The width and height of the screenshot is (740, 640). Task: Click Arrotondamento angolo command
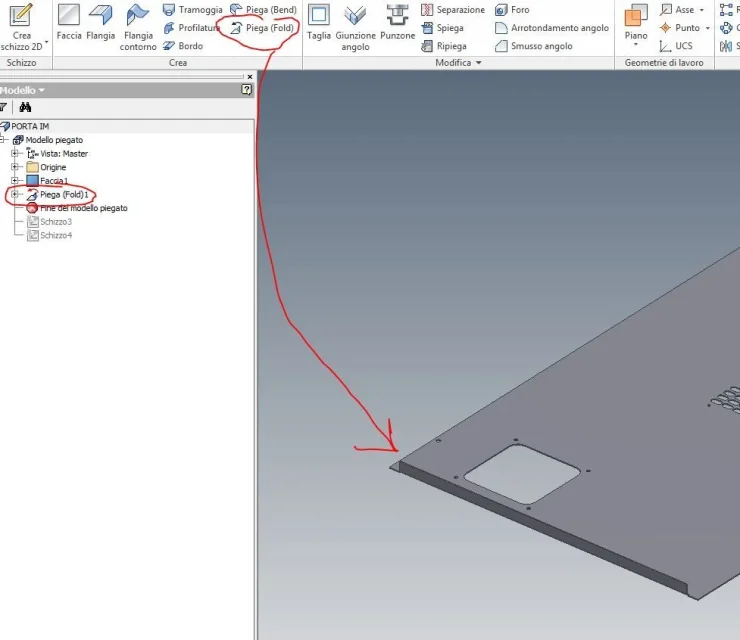pos(552,28)
